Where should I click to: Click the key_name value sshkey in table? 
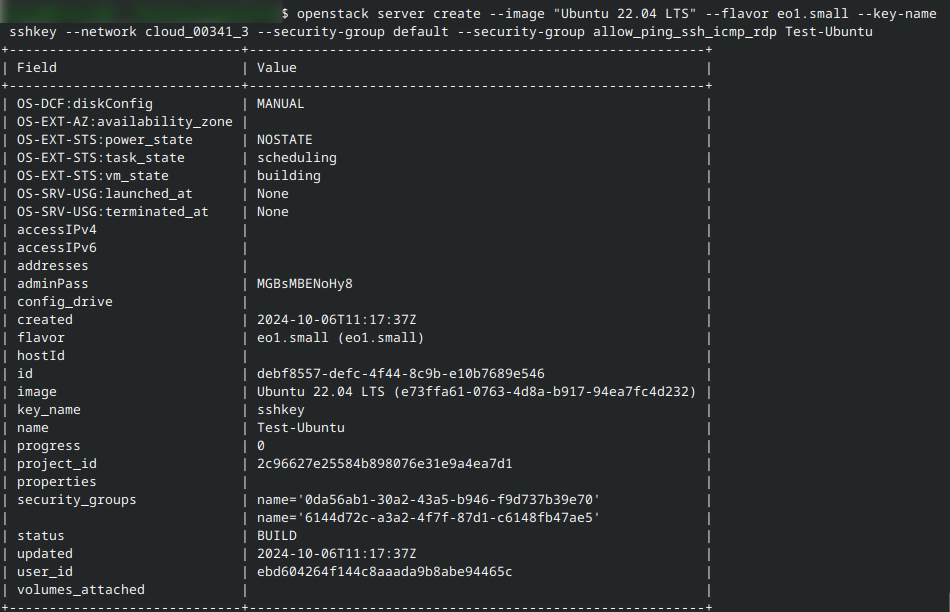pos(280,410)
